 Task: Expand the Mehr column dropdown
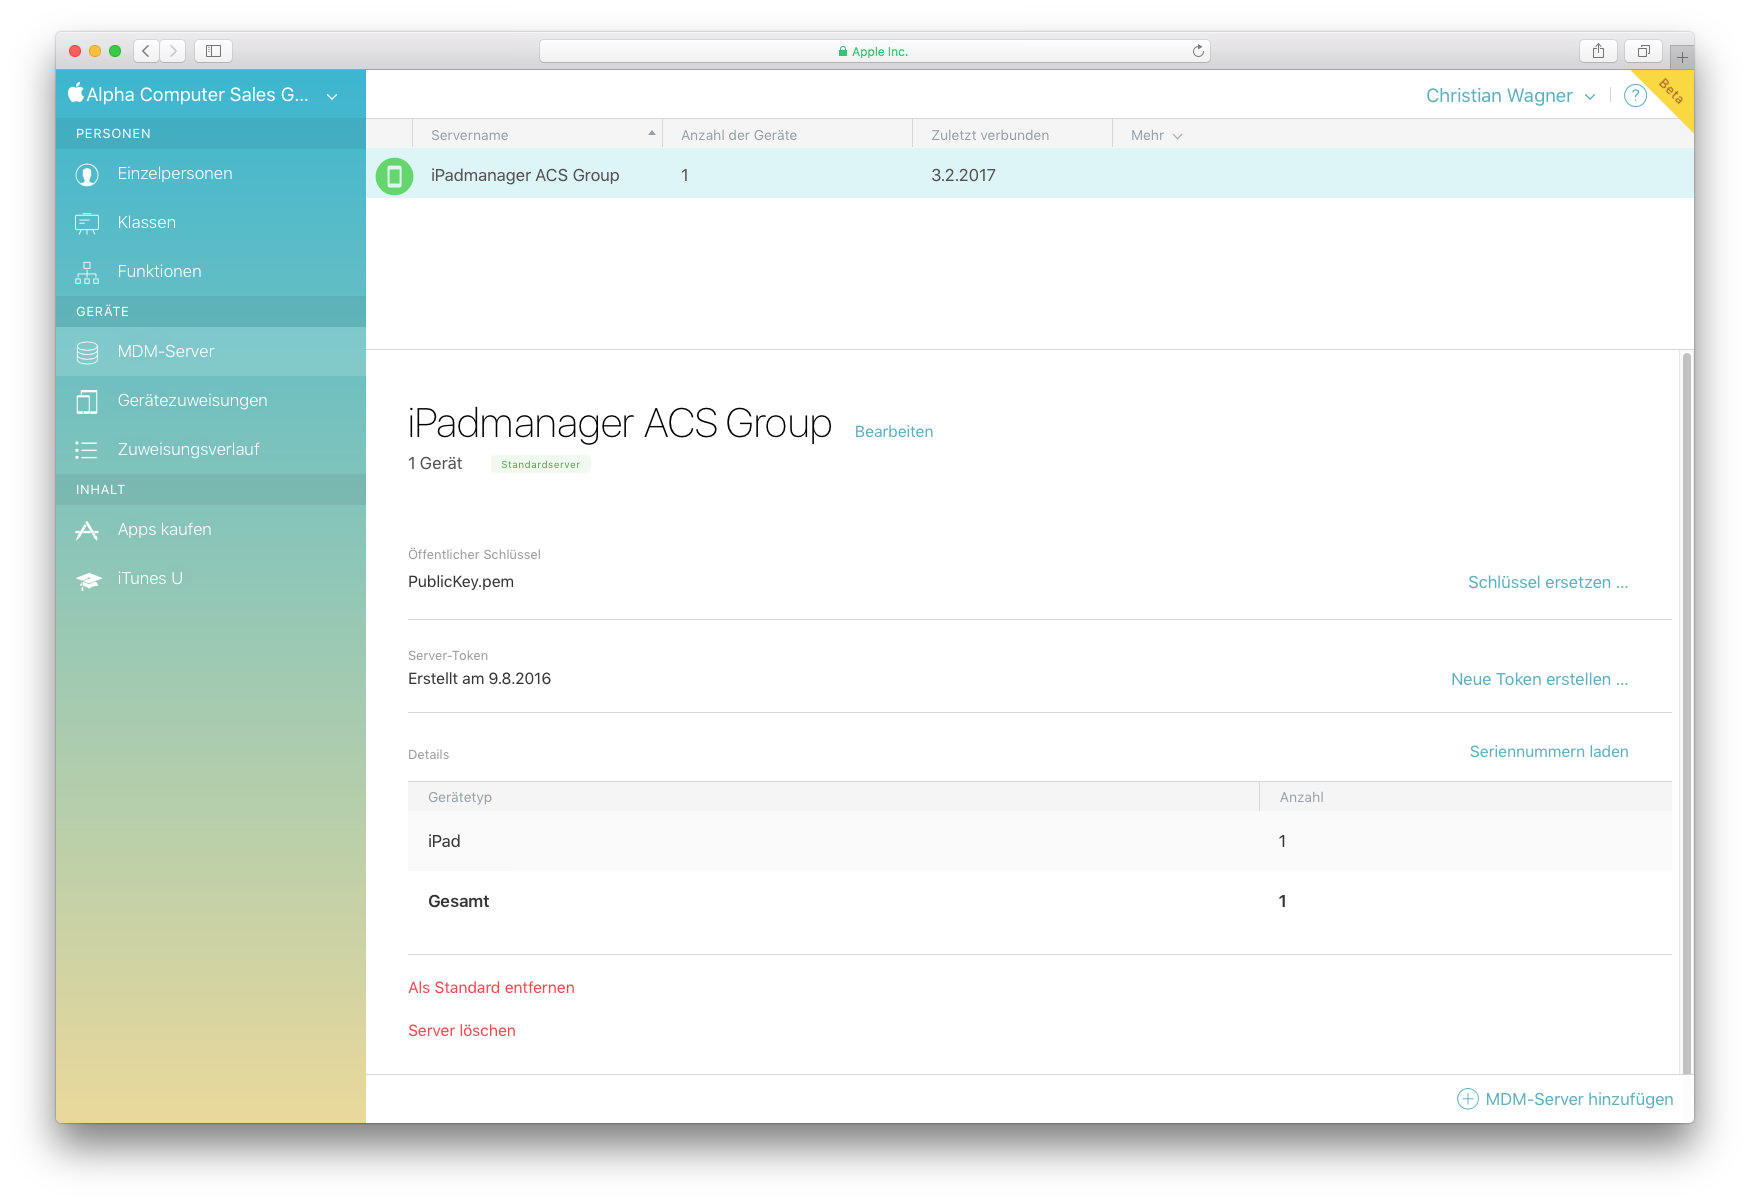[1157, 135]
